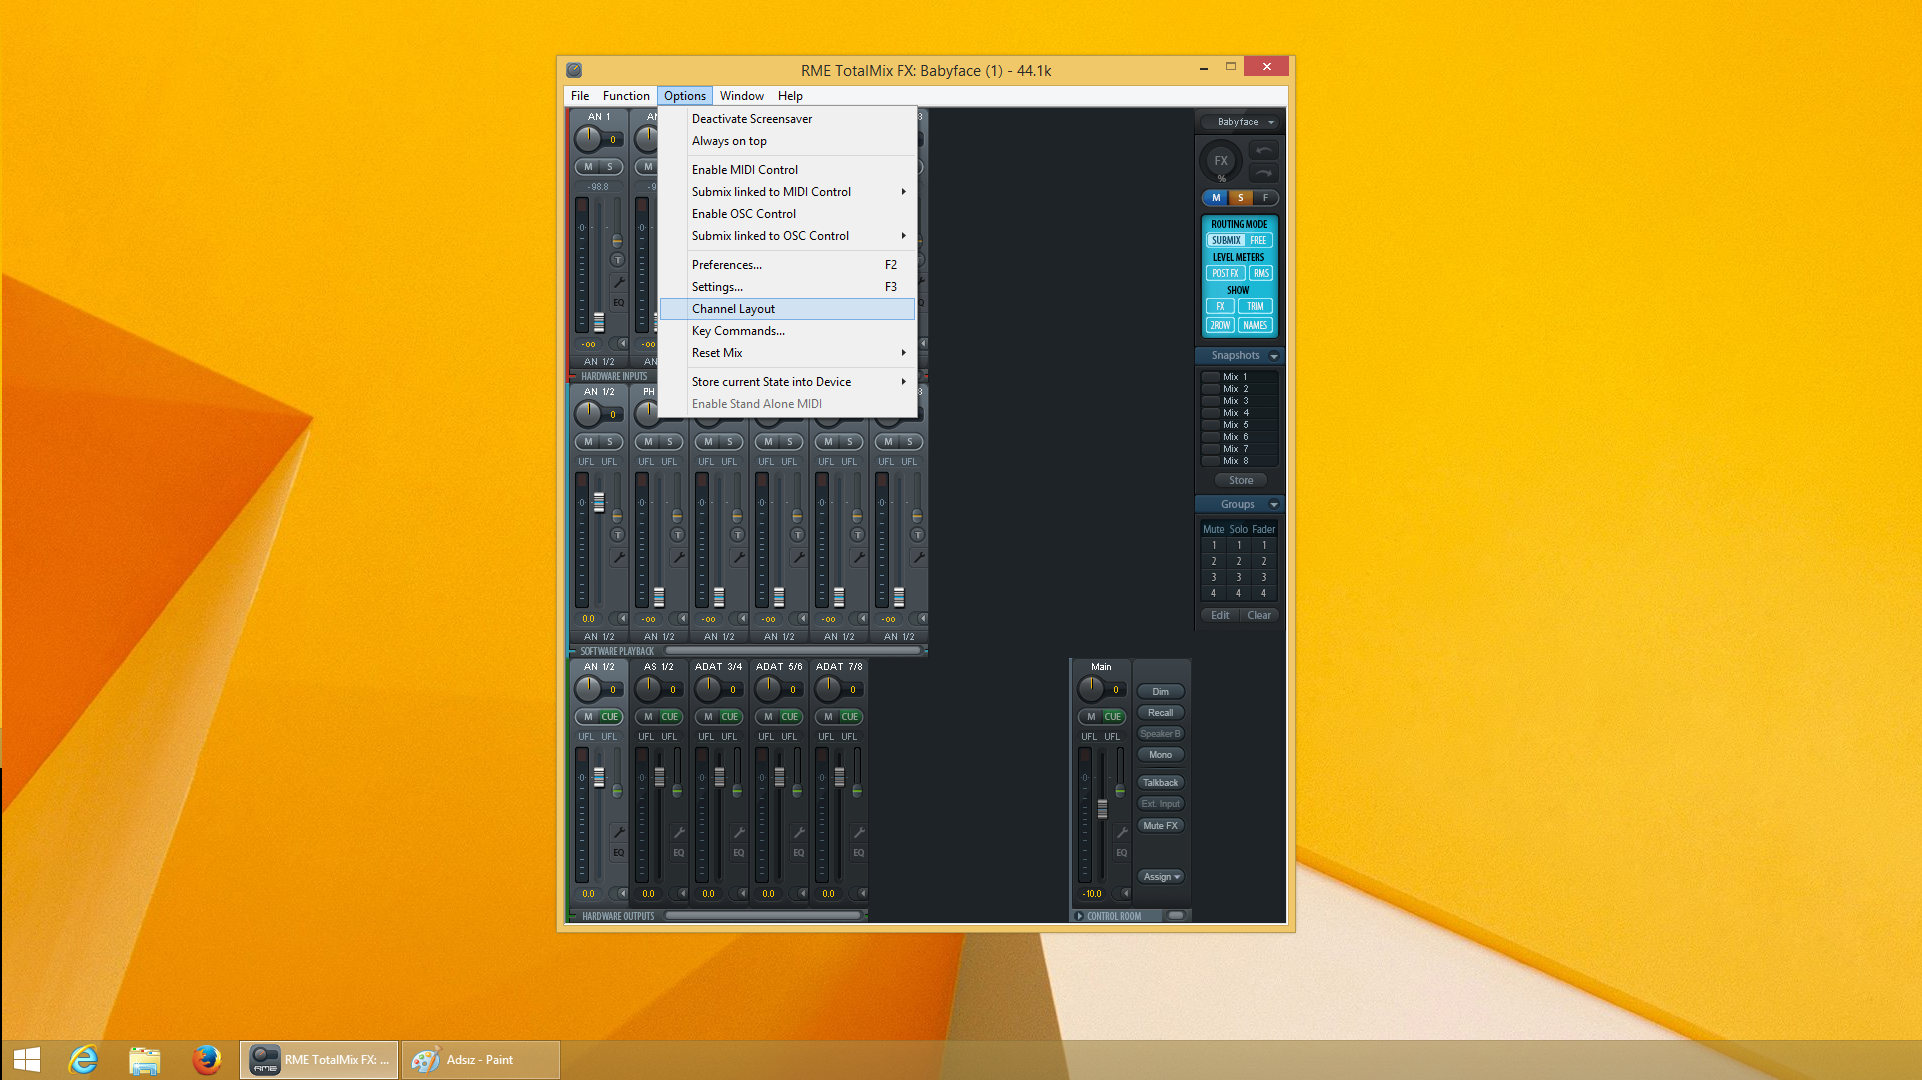Switch routing mode to FREE

(1258, 240)
